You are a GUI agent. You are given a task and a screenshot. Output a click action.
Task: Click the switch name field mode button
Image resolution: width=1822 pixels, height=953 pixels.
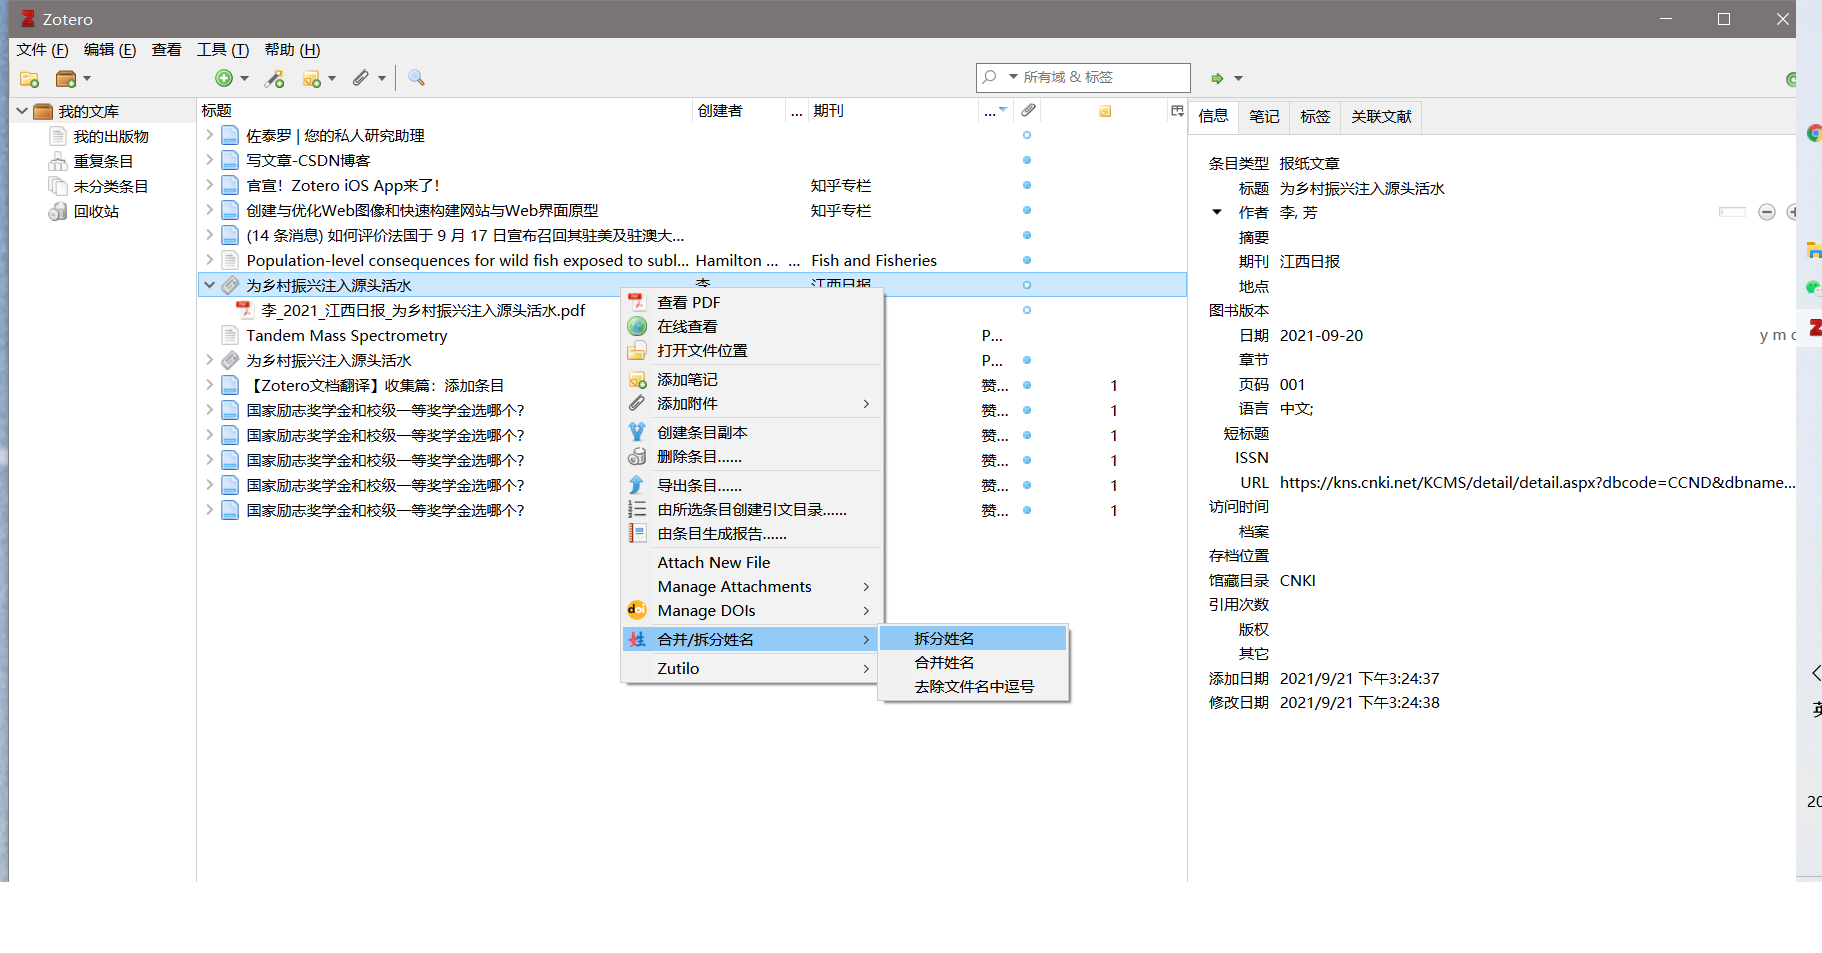click(x=1732, y=212)
